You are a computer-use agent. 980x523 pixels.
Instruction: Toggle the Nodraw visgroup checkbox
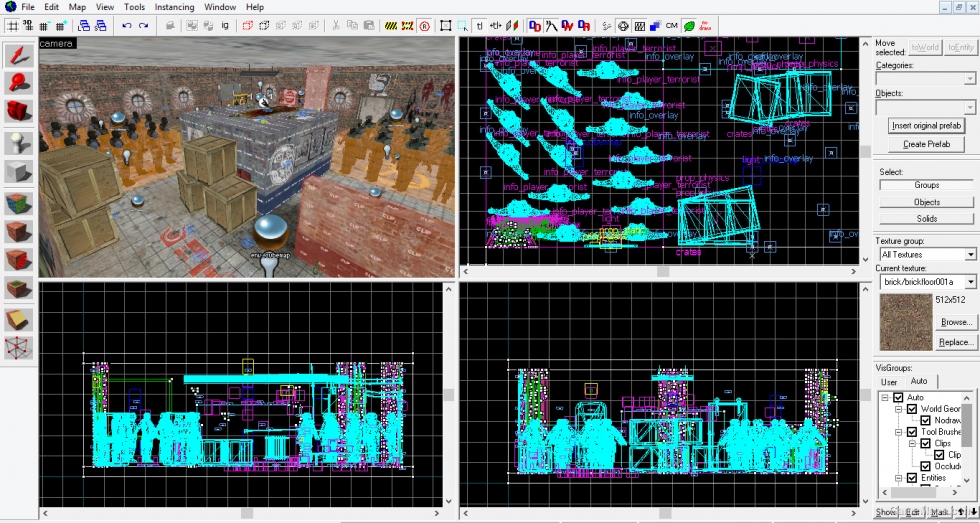pyautogui.click(x=926, y=421)
